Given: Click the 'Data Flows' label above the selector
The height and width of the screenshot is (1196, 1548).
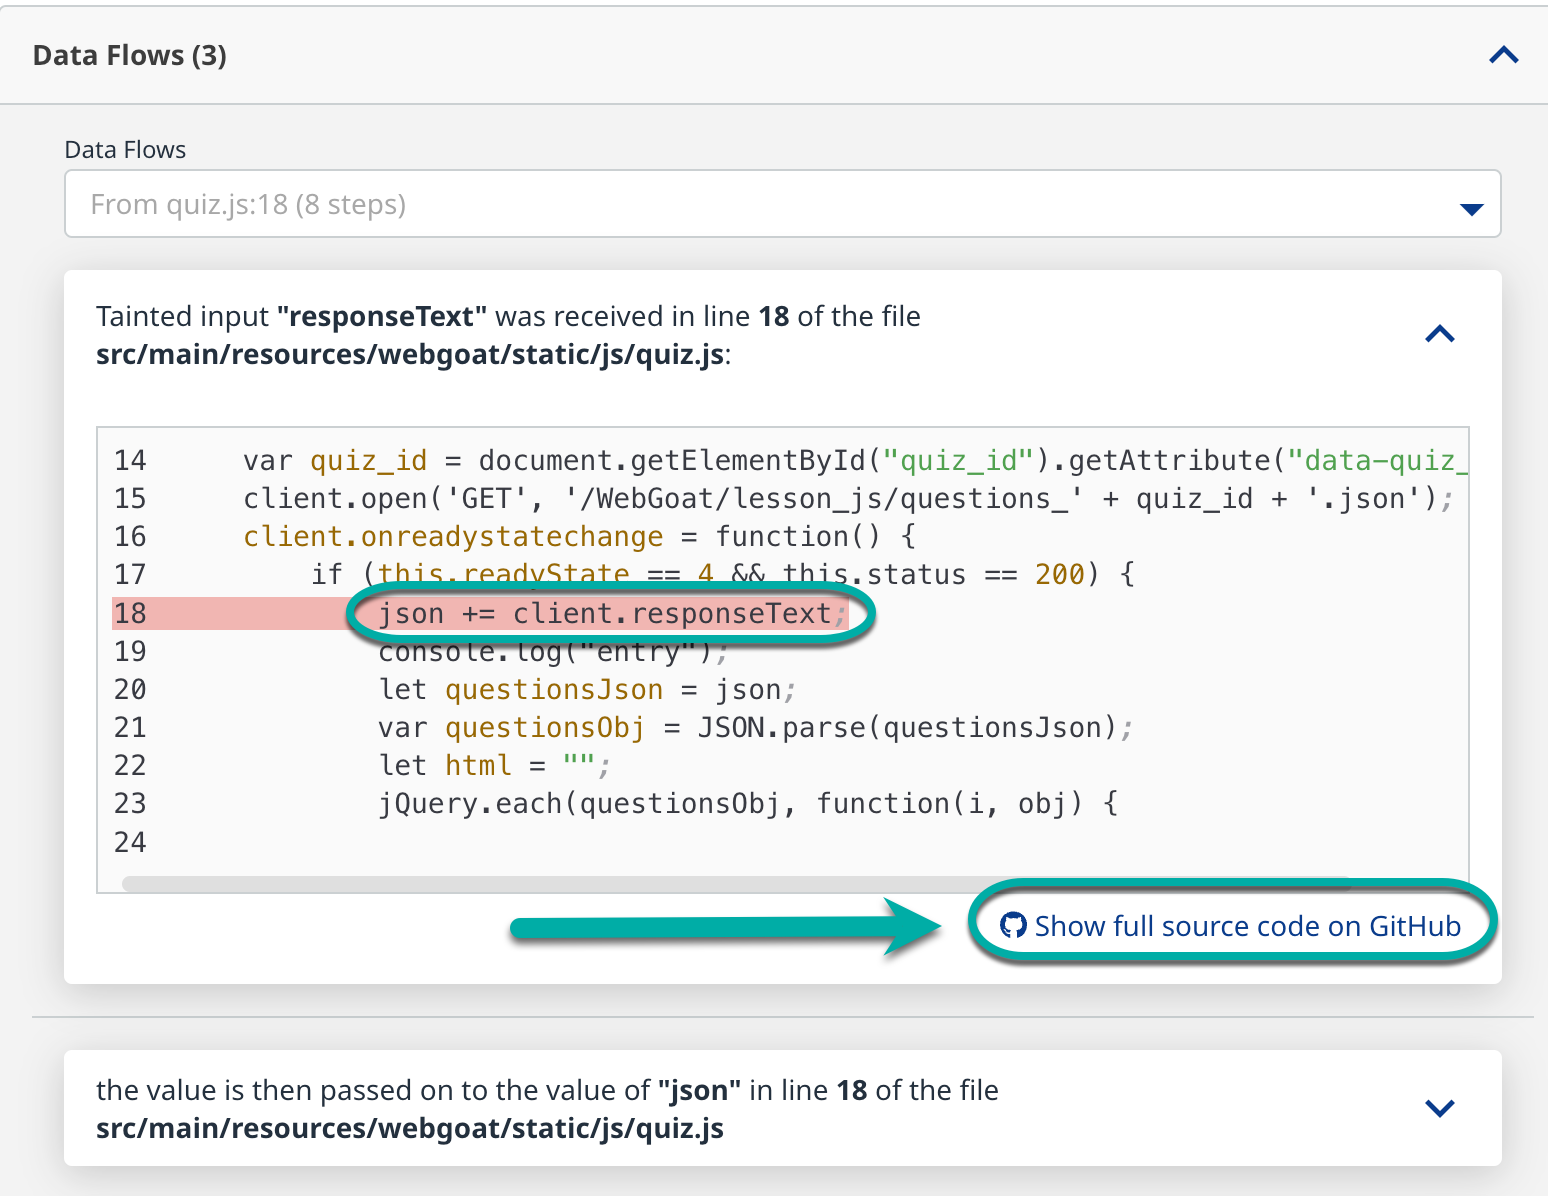Looking at the screenshot, I should (125, 150).
